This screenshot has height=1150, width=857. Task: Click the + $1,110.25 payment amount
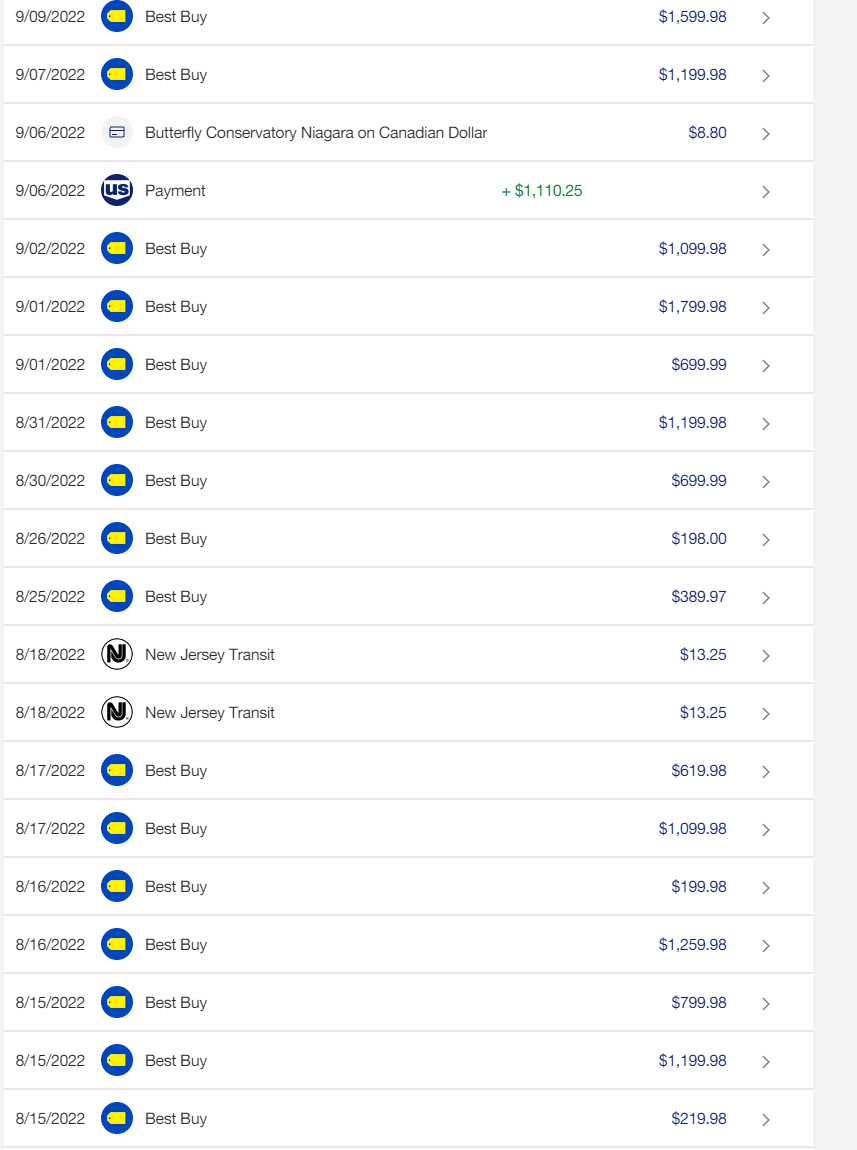[x=542, y=191]
